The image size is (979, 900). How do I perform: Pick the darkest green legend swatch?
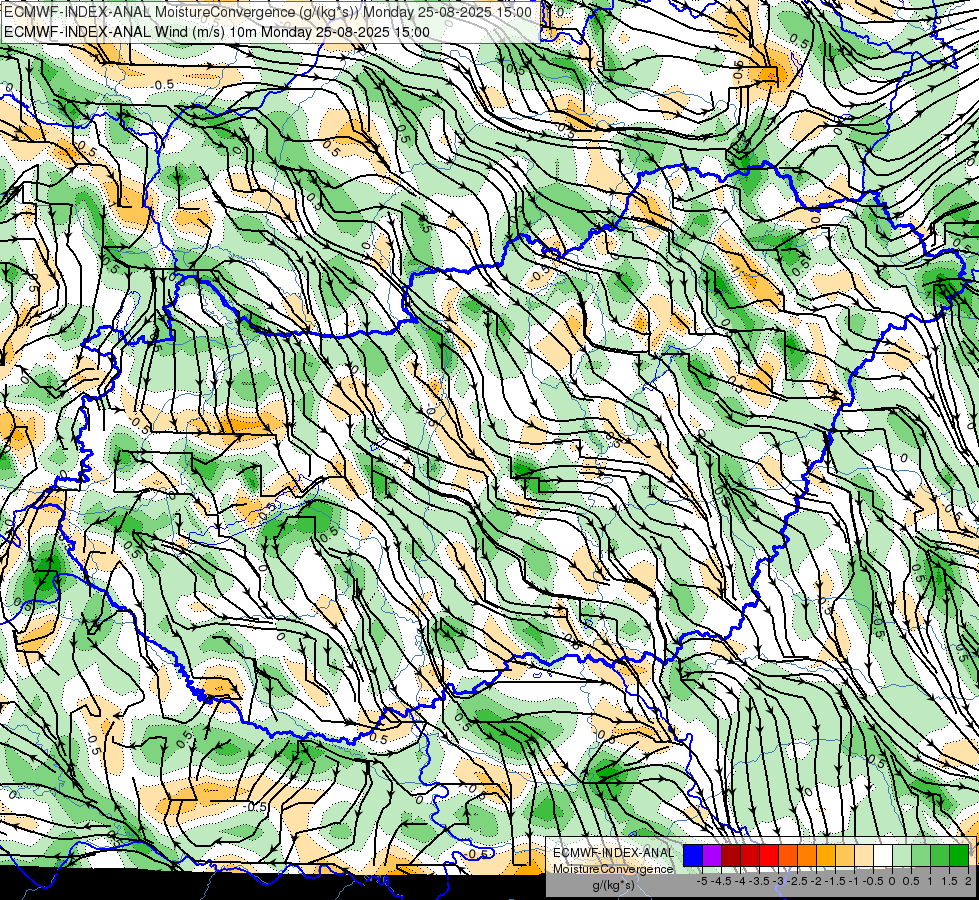pyautogui.click(x=958, y=855)
